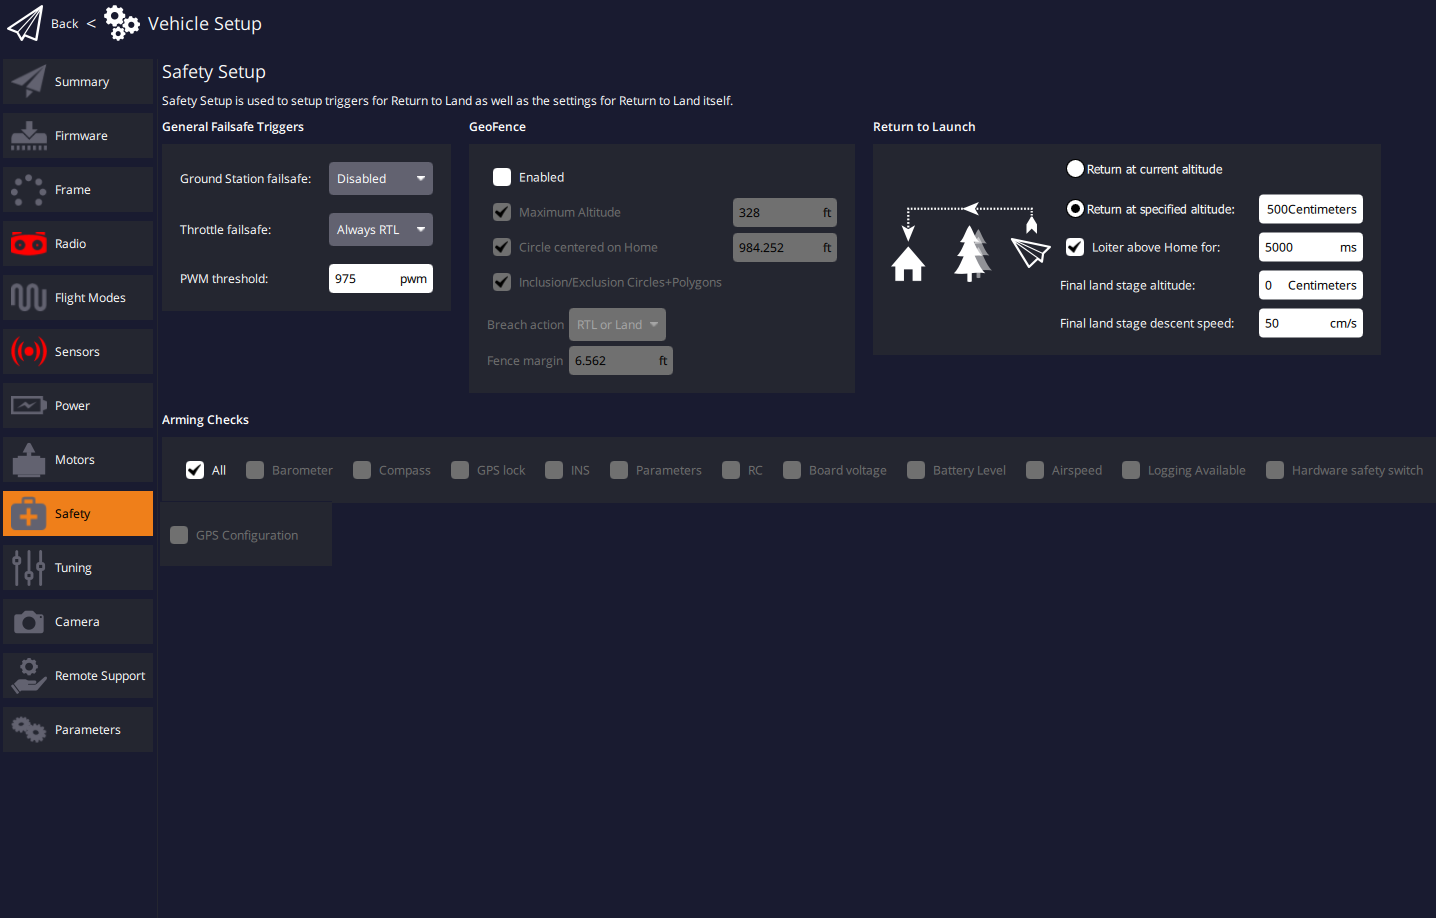1436x918 pixels.
Task: Click the red Radio controller icon
Action: point(29,244)
